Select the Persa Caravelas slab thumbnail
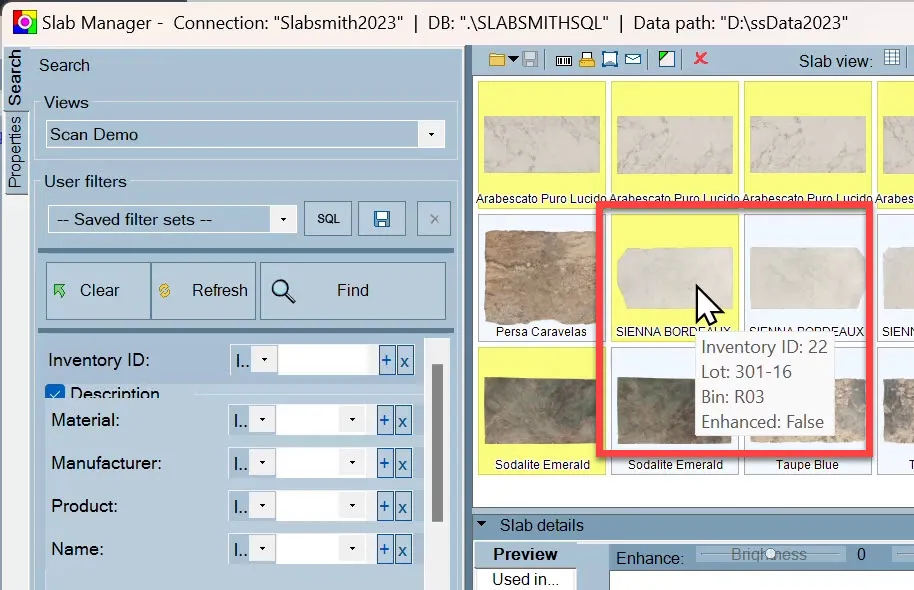Screen dimensions: 914x590 [541, 278]
